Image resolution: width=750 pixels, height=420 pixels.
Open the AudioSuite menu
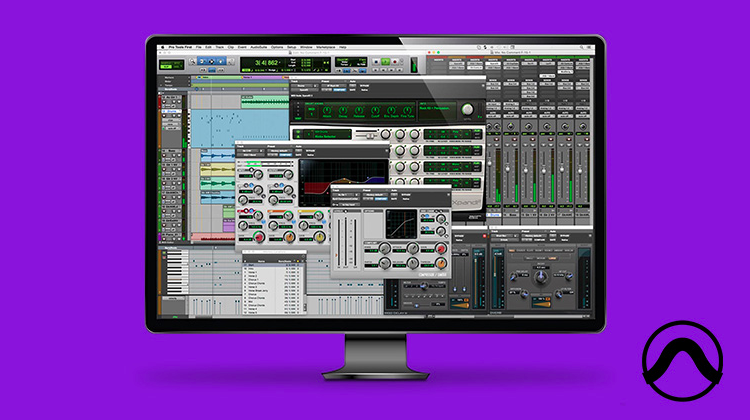(258, 47)
